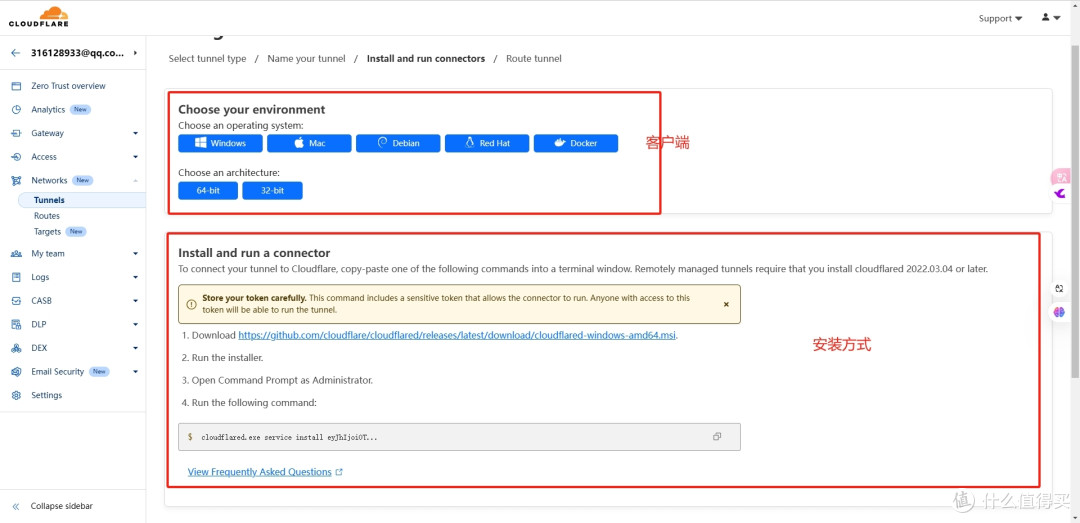The image size is (1080, 523).
Task: Expand the CASB menu arrow
Action: click(135, 301)
